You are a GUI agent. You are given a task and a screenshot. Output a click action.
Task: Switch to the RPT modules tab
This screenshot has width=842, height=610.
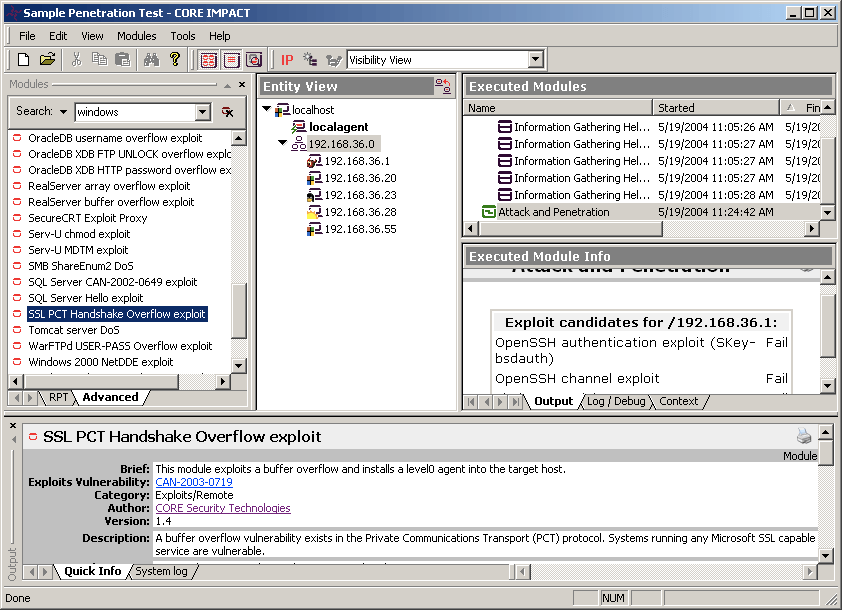click(x=58, y=397)
